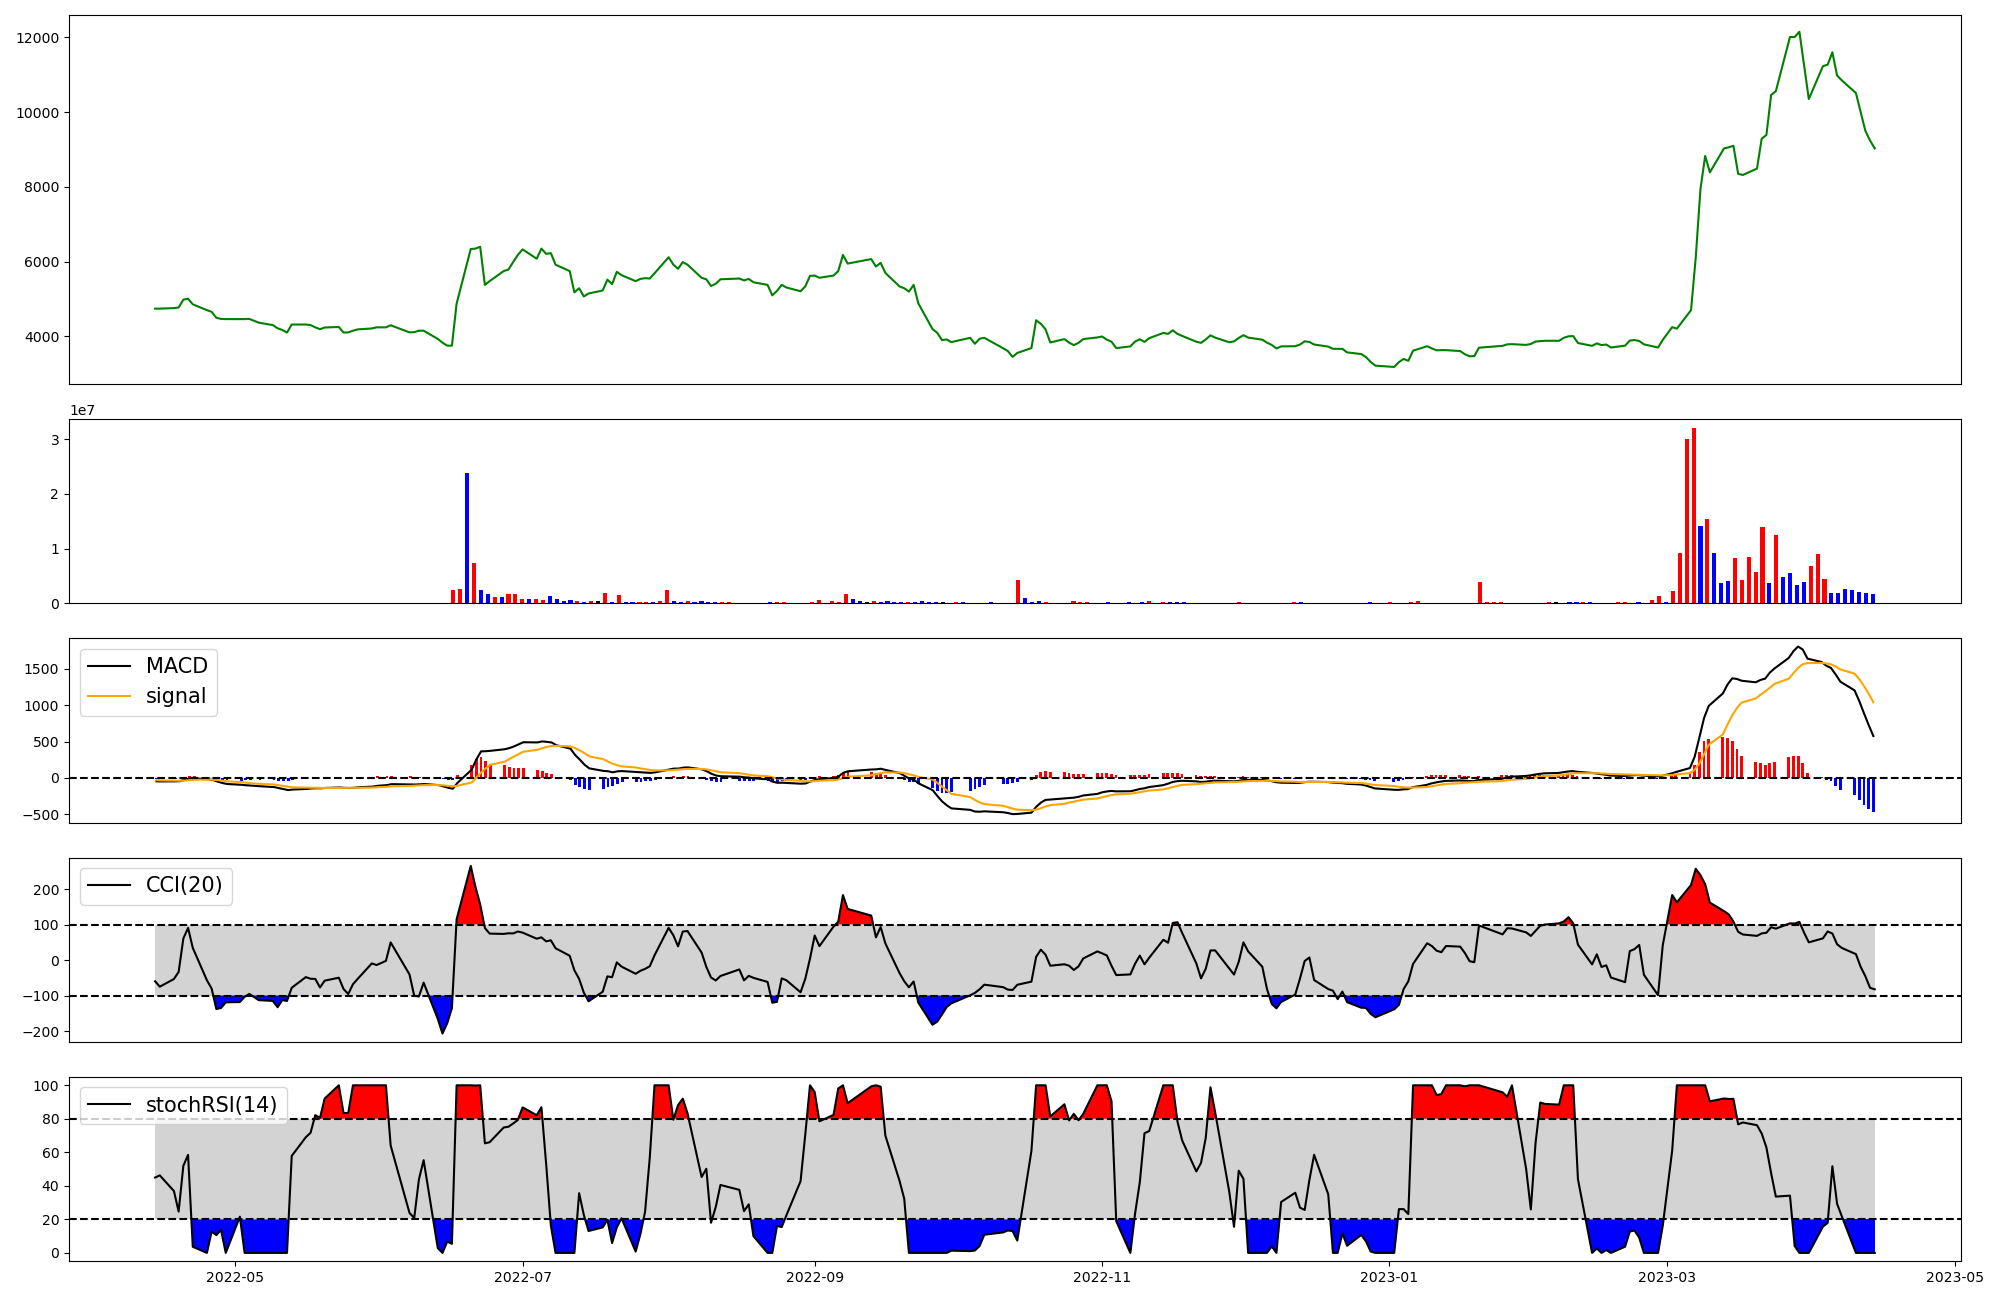Click the tall blue volume bar near 2022-07
The width and height of the screenshot is (2000, 1300).
pos(467,538)
